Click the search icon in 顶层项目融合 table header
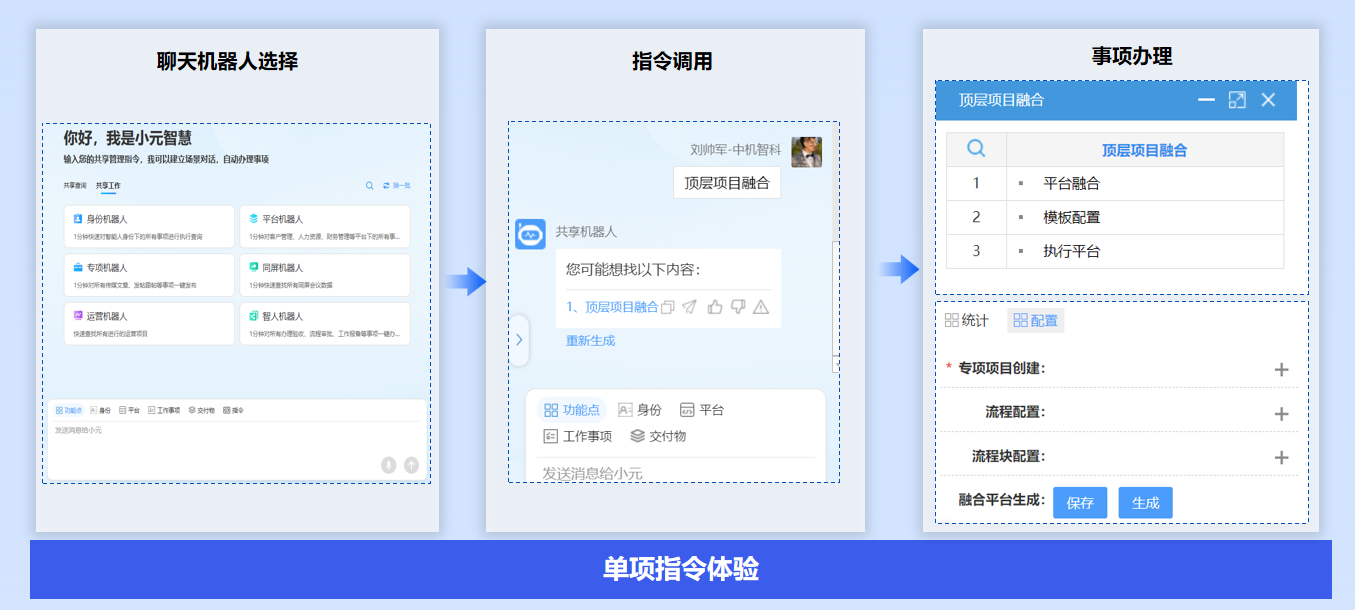Screen dimensions: 1355x610 tap(976, 149)
